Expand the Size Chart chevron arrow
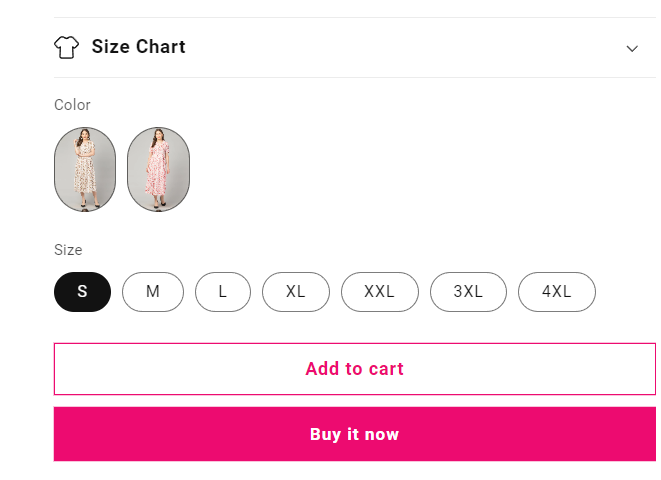The width and height of the screenshot is (661, 480). [x=632, y=48]
